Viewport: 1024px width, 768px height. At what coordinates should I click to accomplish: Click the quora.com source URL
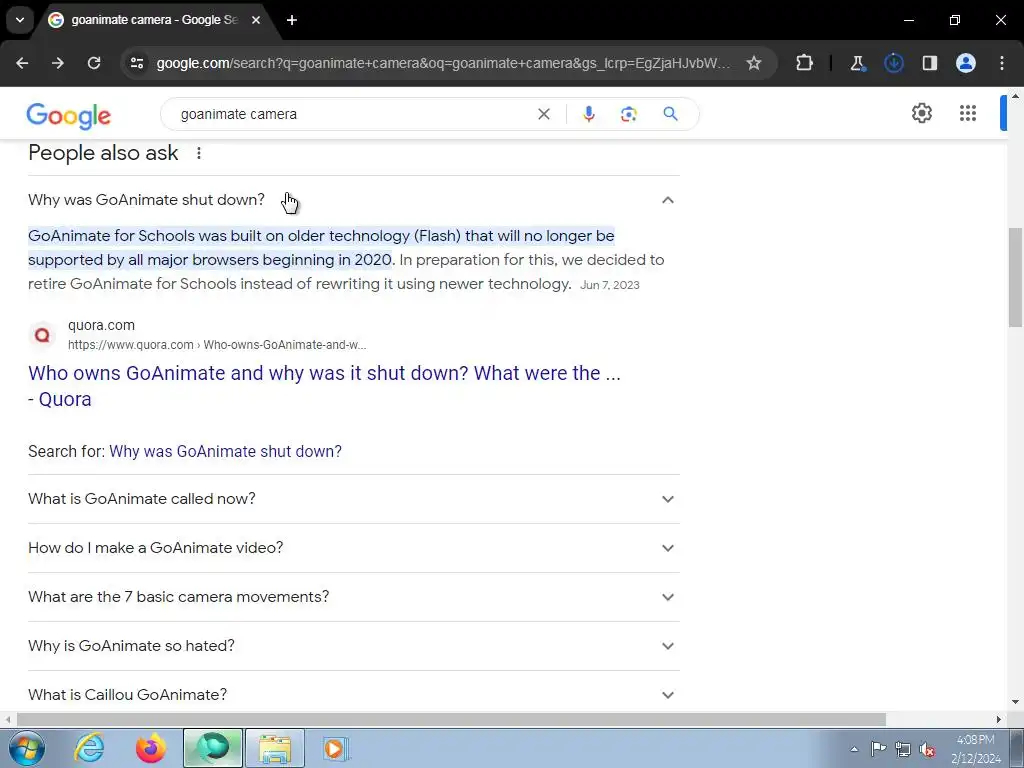tap(217, 345)
